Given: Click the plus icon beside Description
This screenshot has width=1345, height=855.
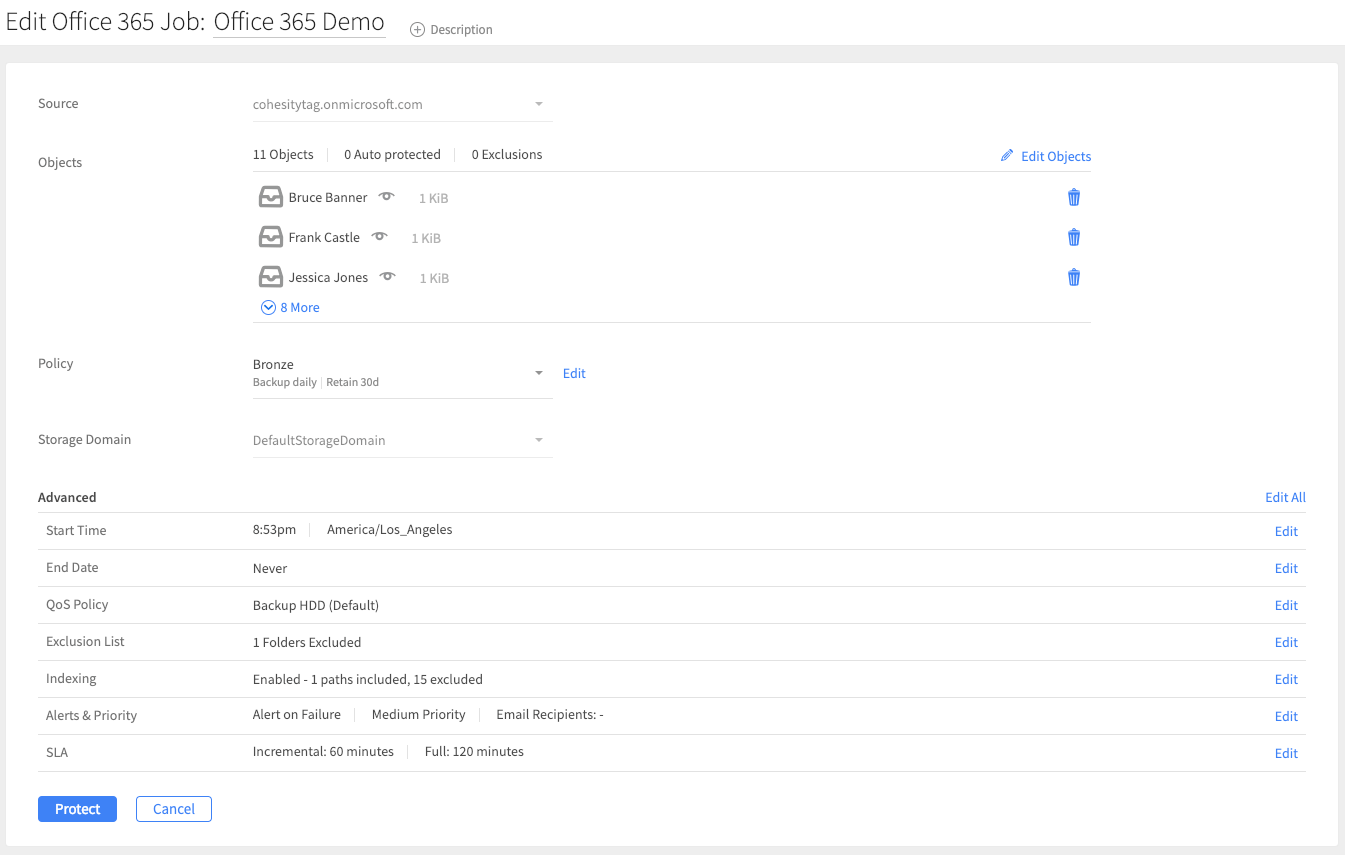Looking at the screenshot, I should click(x=418, y=30).
